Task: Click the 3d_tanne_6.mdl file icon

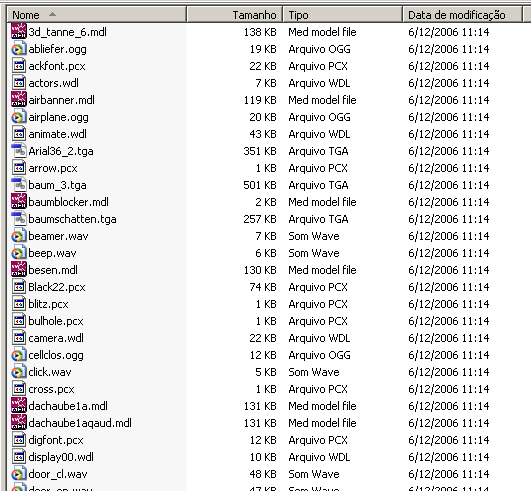Action: coord(19,32)
